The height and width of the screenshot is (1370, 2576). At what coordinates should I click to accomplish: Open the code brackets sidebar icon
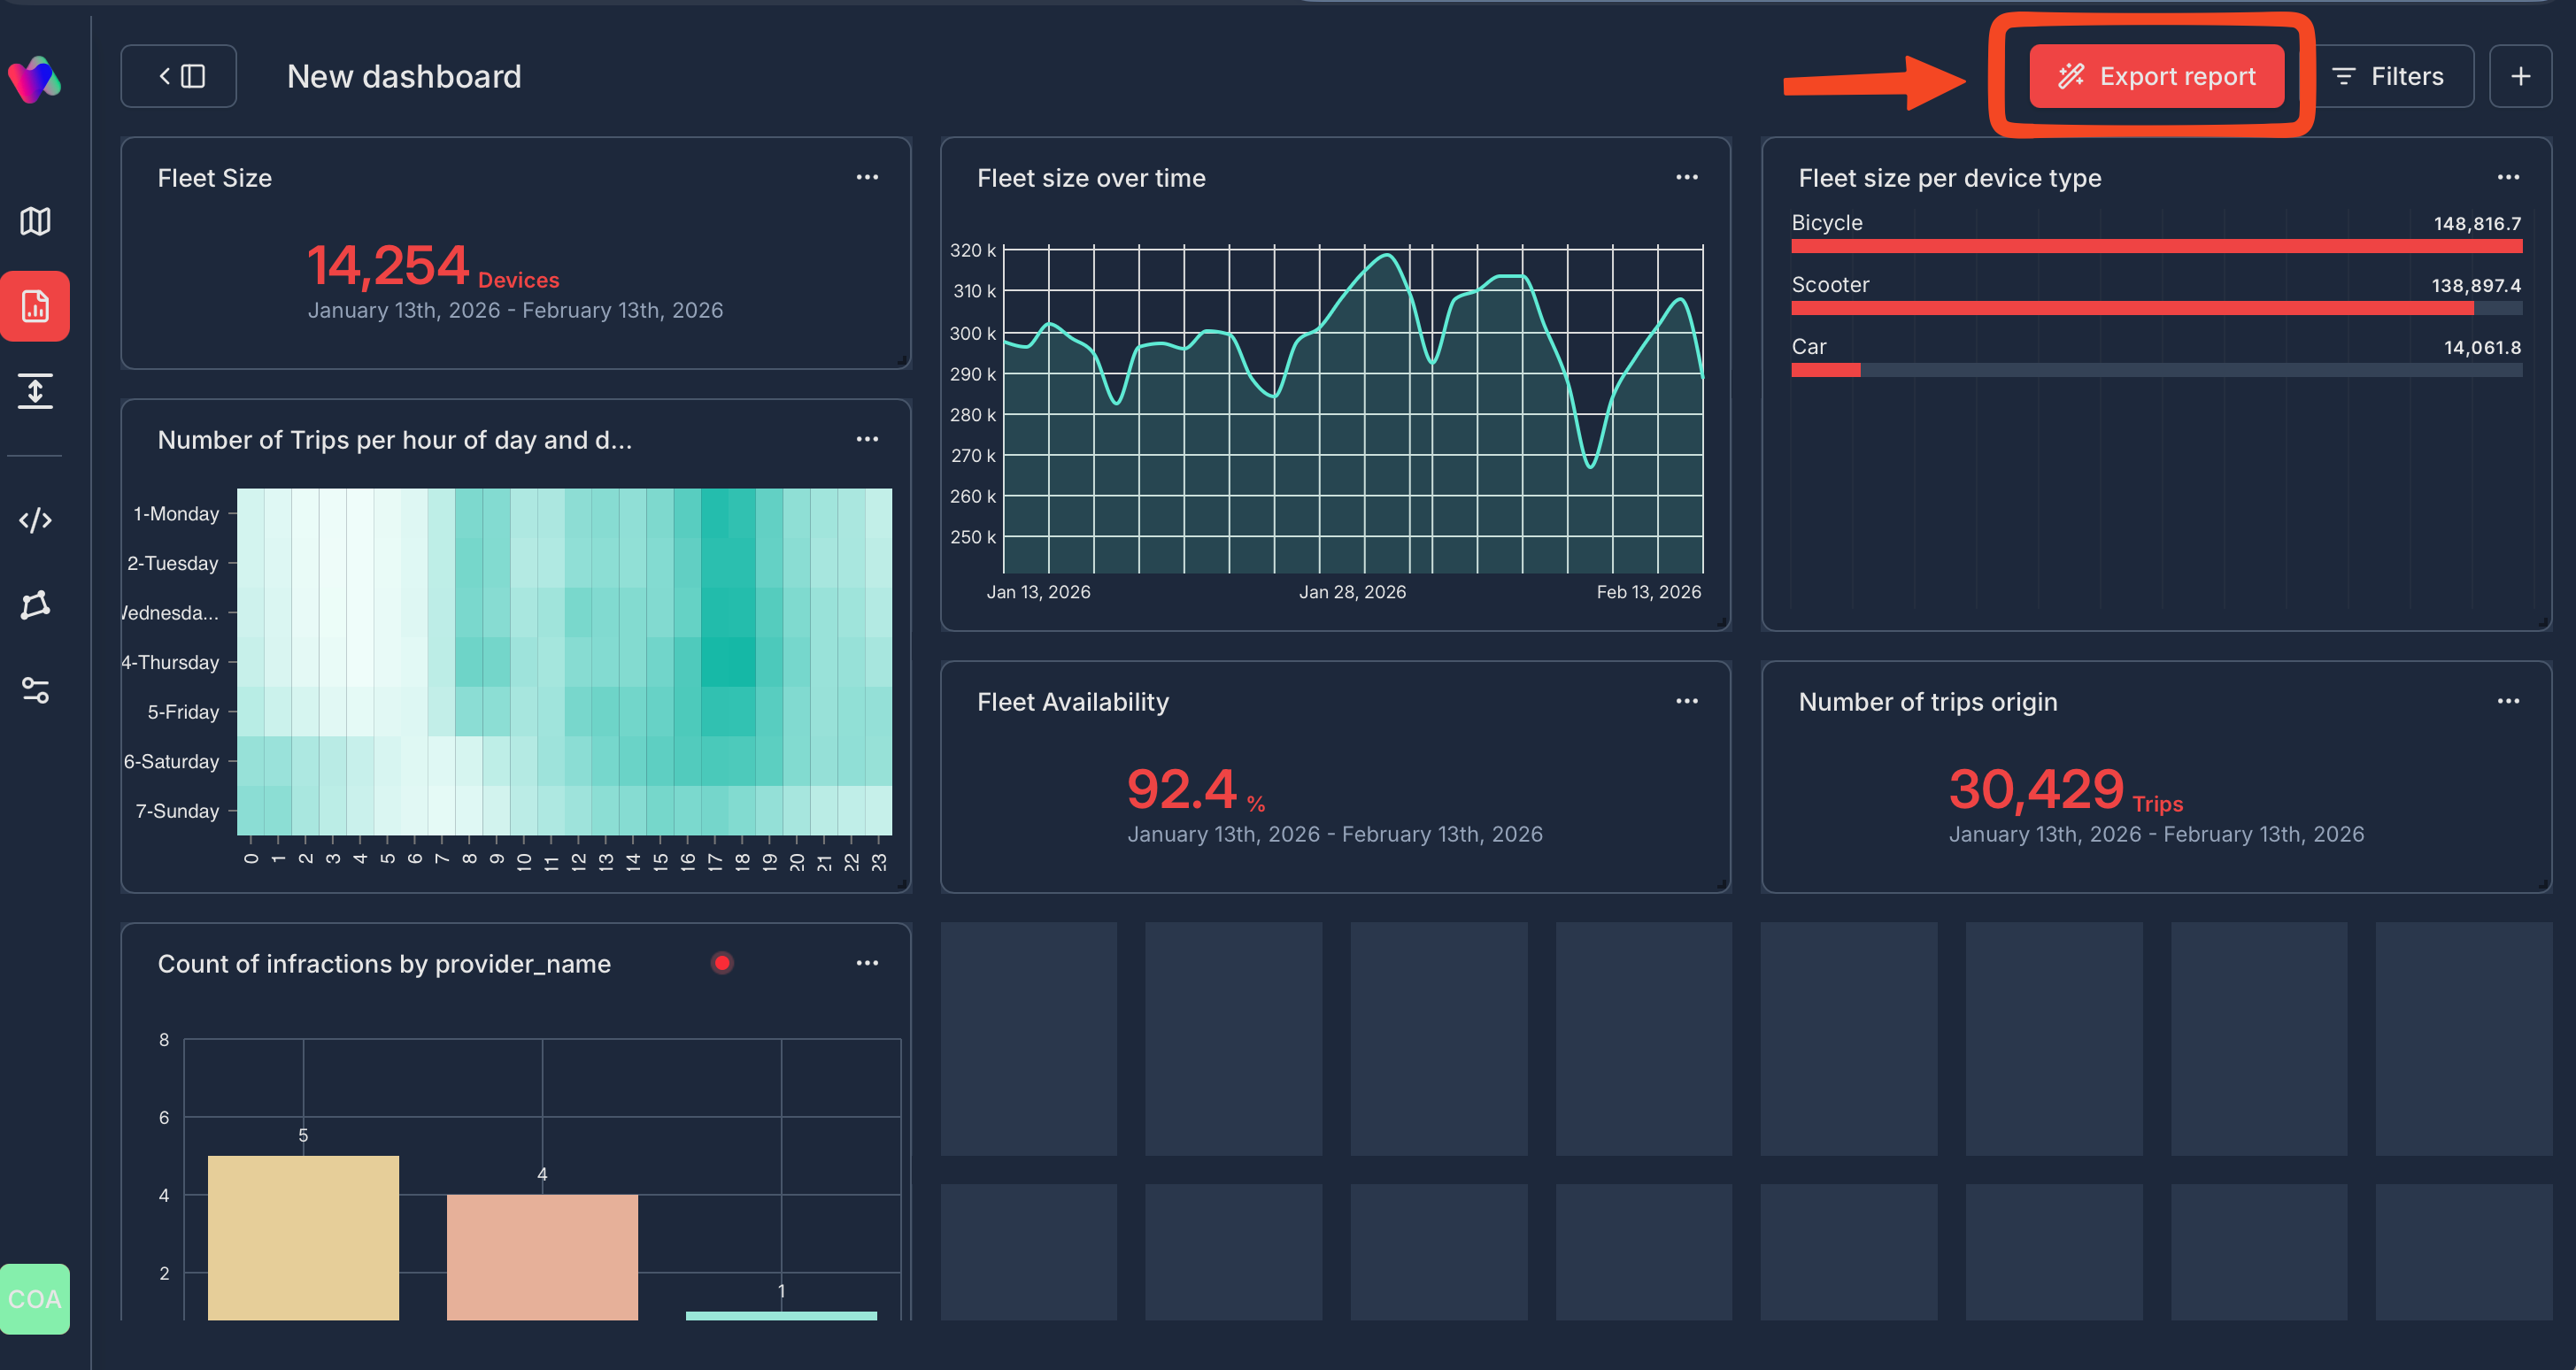coord(35,520)
